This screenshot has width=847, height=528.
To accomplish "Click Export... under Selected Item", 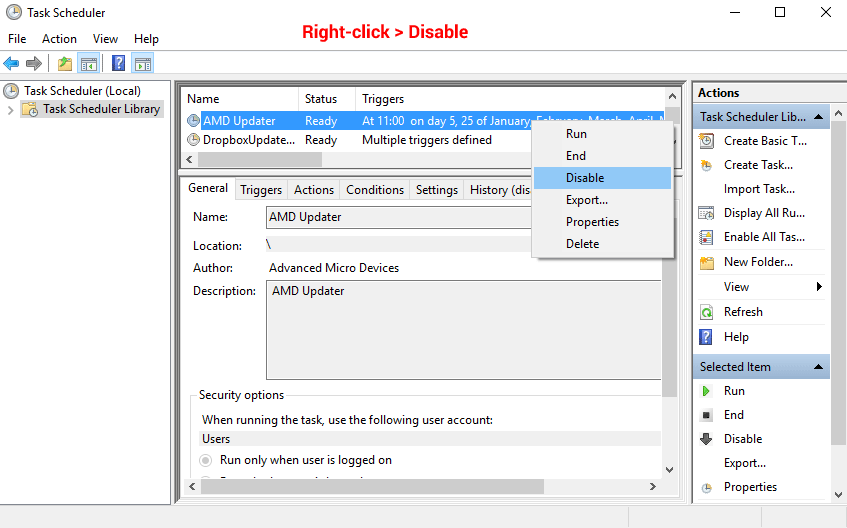I will point(744,463).
